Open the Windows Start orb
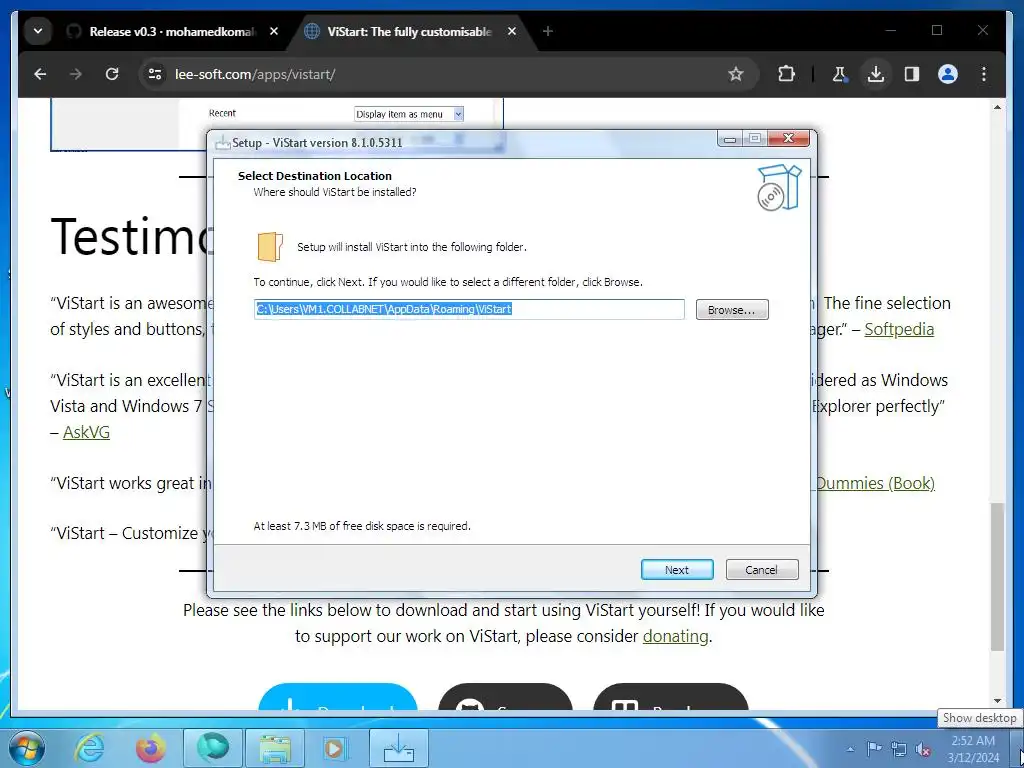 coord(27,748)
